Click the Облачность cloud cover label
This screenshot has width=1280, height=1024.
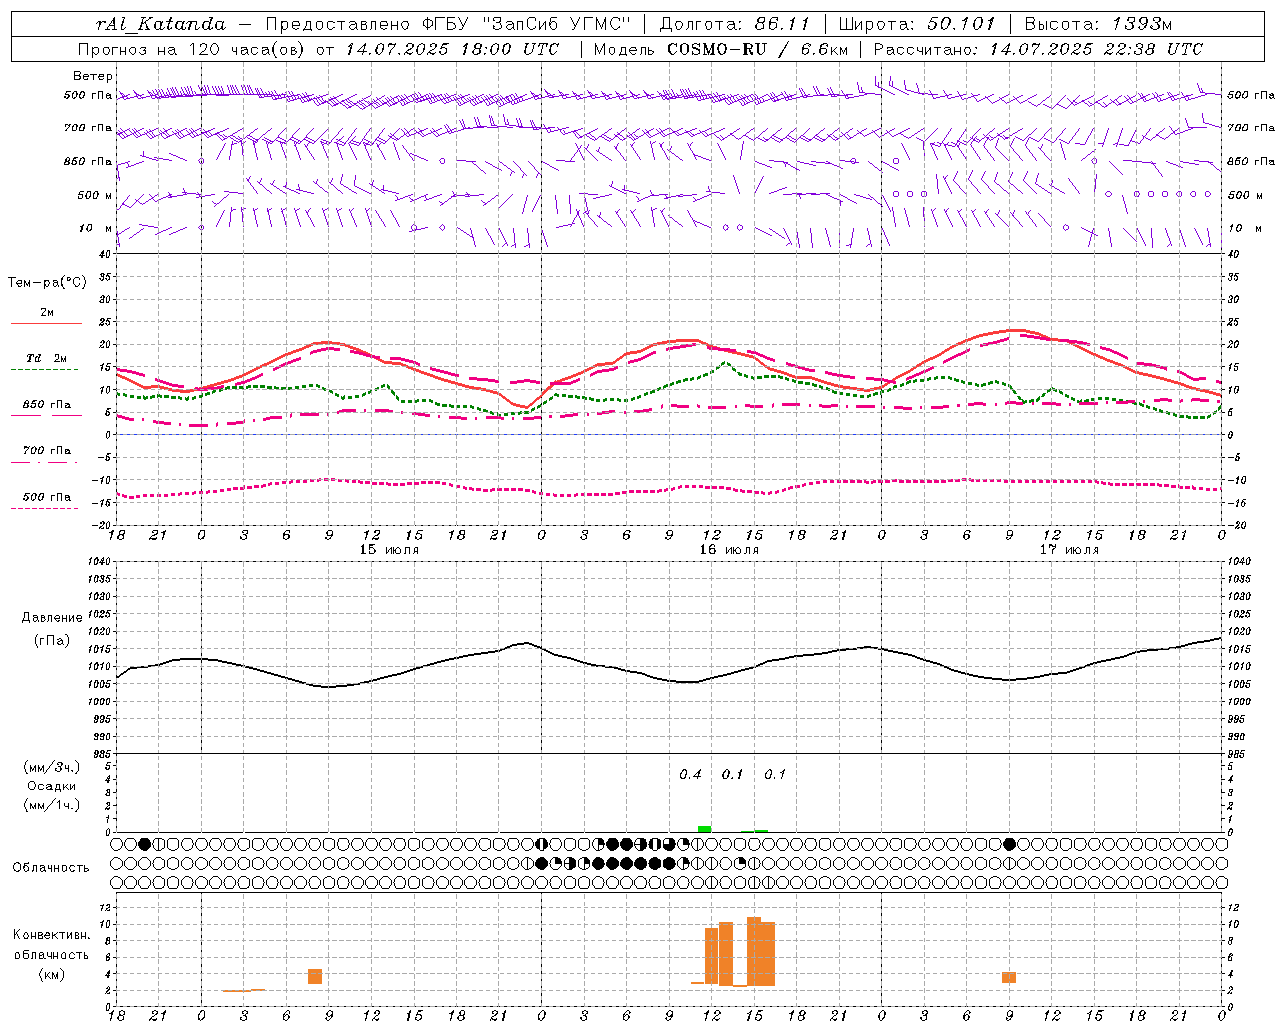51,867
